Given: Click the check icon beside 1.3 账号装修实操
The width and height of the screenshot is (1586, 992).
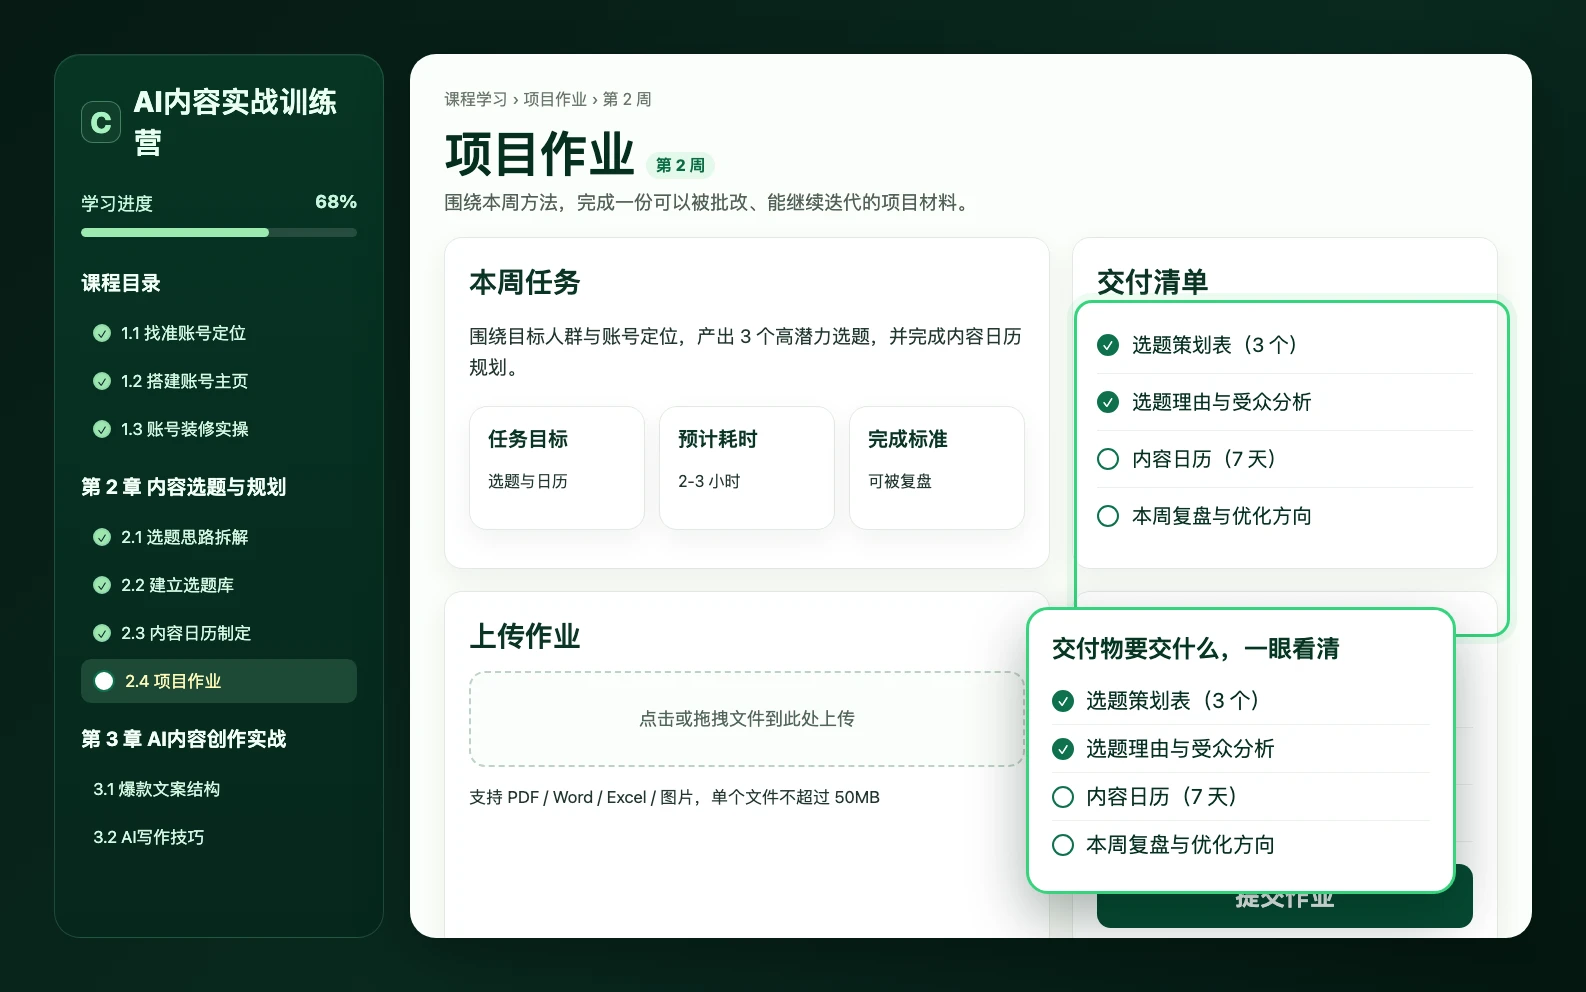Looking at the screenshot, I should (x=102, y=429).
